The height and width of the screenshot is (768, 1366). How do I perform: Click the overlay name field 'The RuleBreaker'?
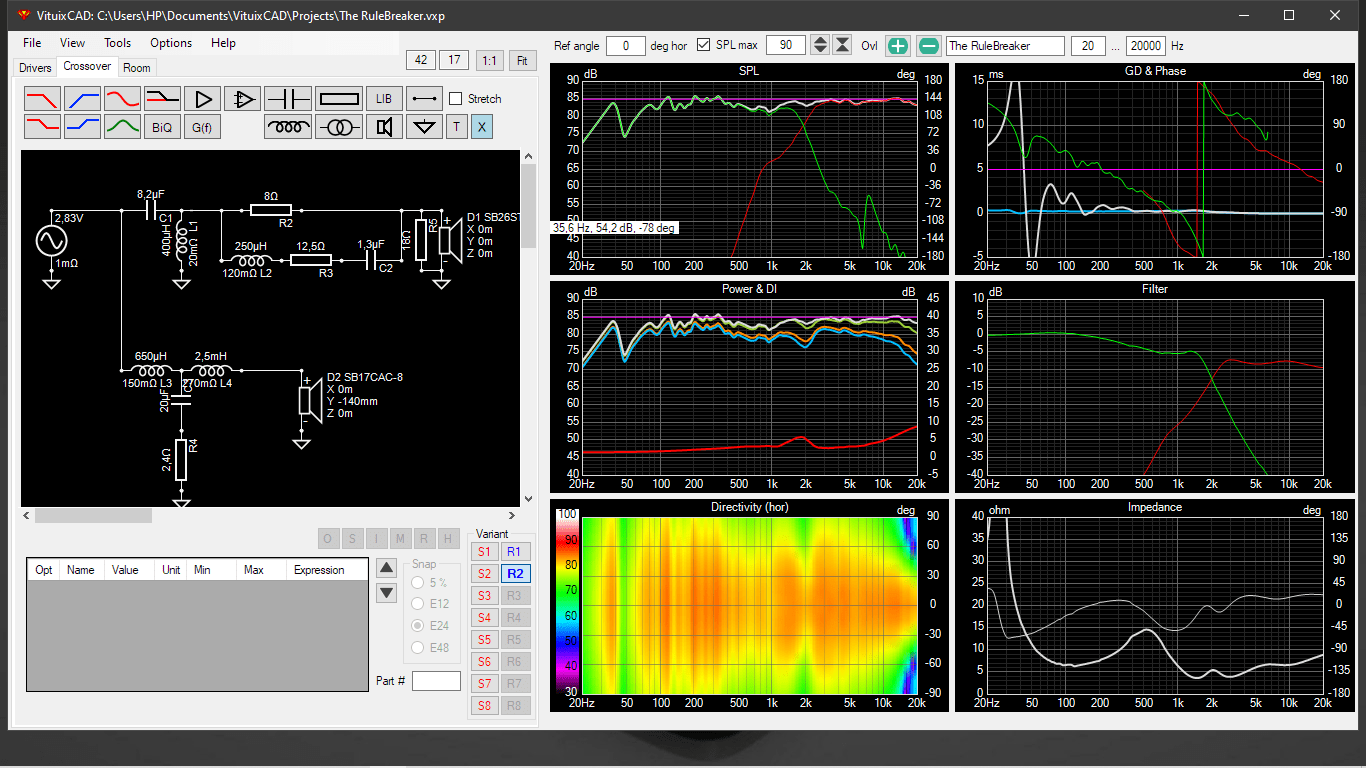1004,45
